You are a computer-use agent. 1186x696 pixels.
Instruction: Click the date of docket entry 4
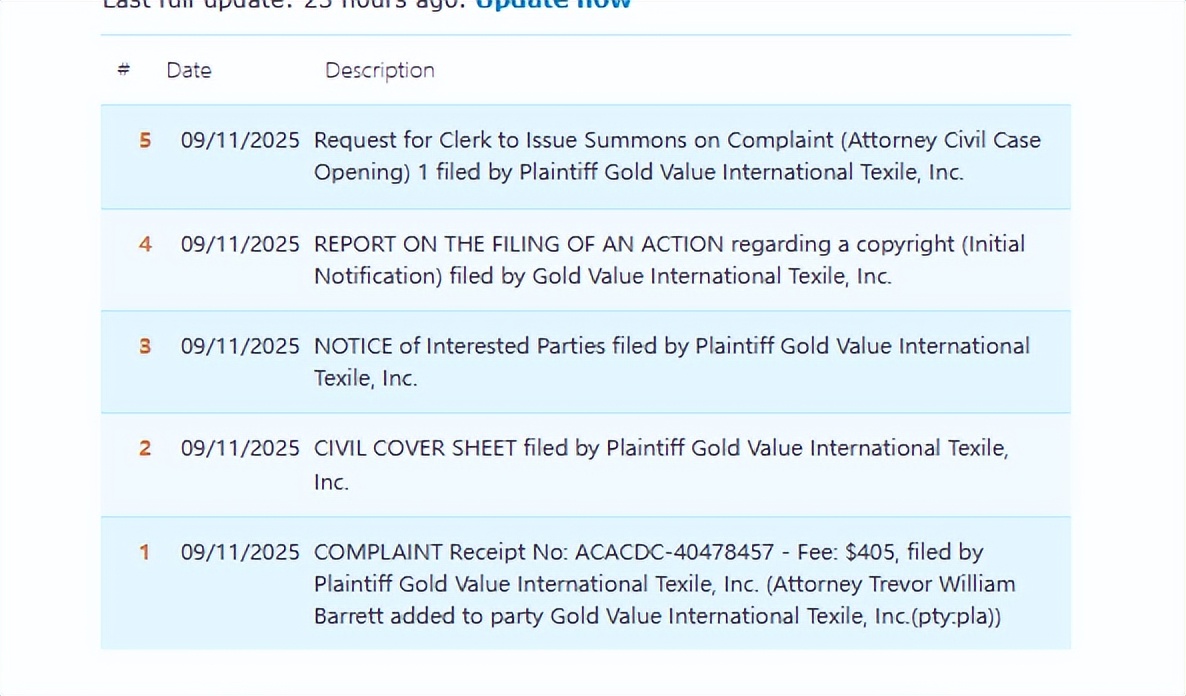tap(240, 244)
